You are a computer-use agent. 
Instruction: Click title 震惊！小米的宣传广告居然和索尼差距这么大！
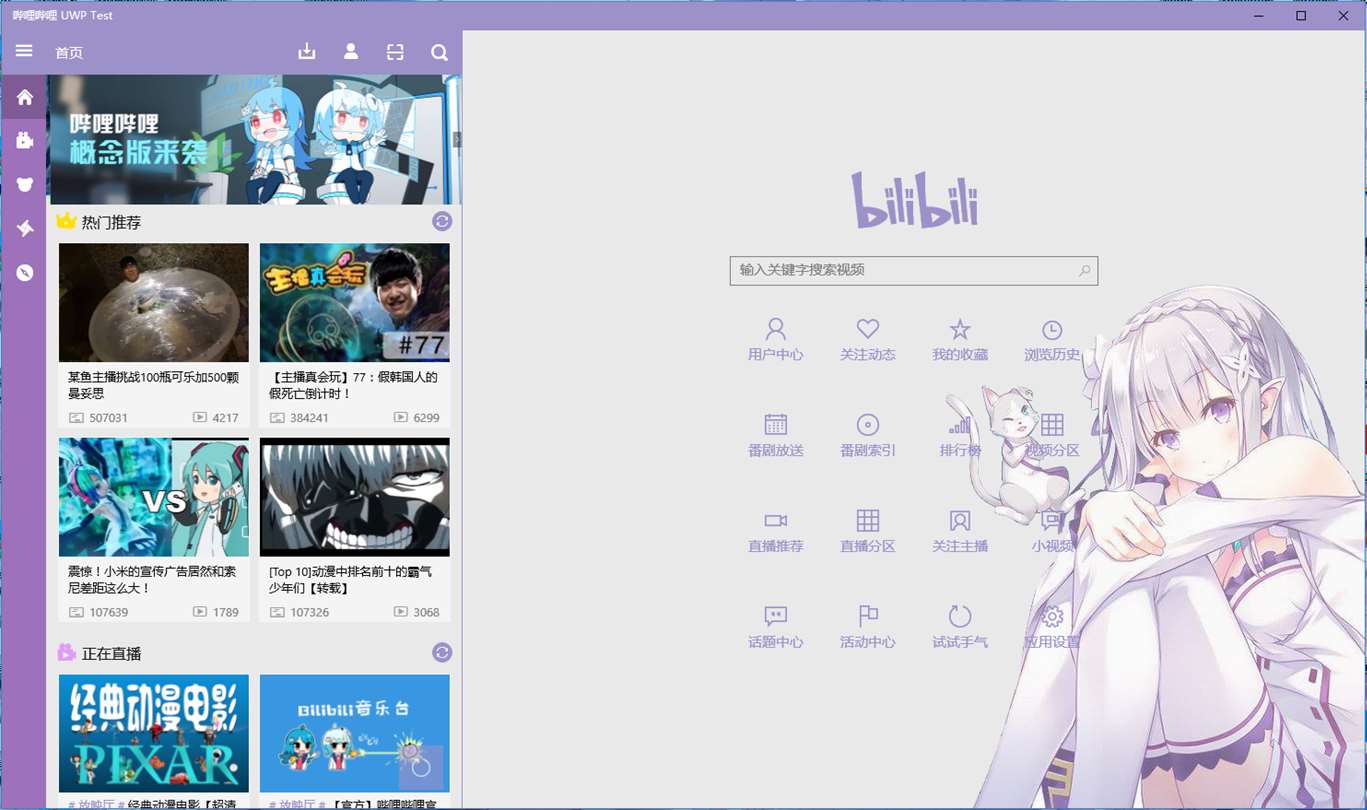[152, 580]
